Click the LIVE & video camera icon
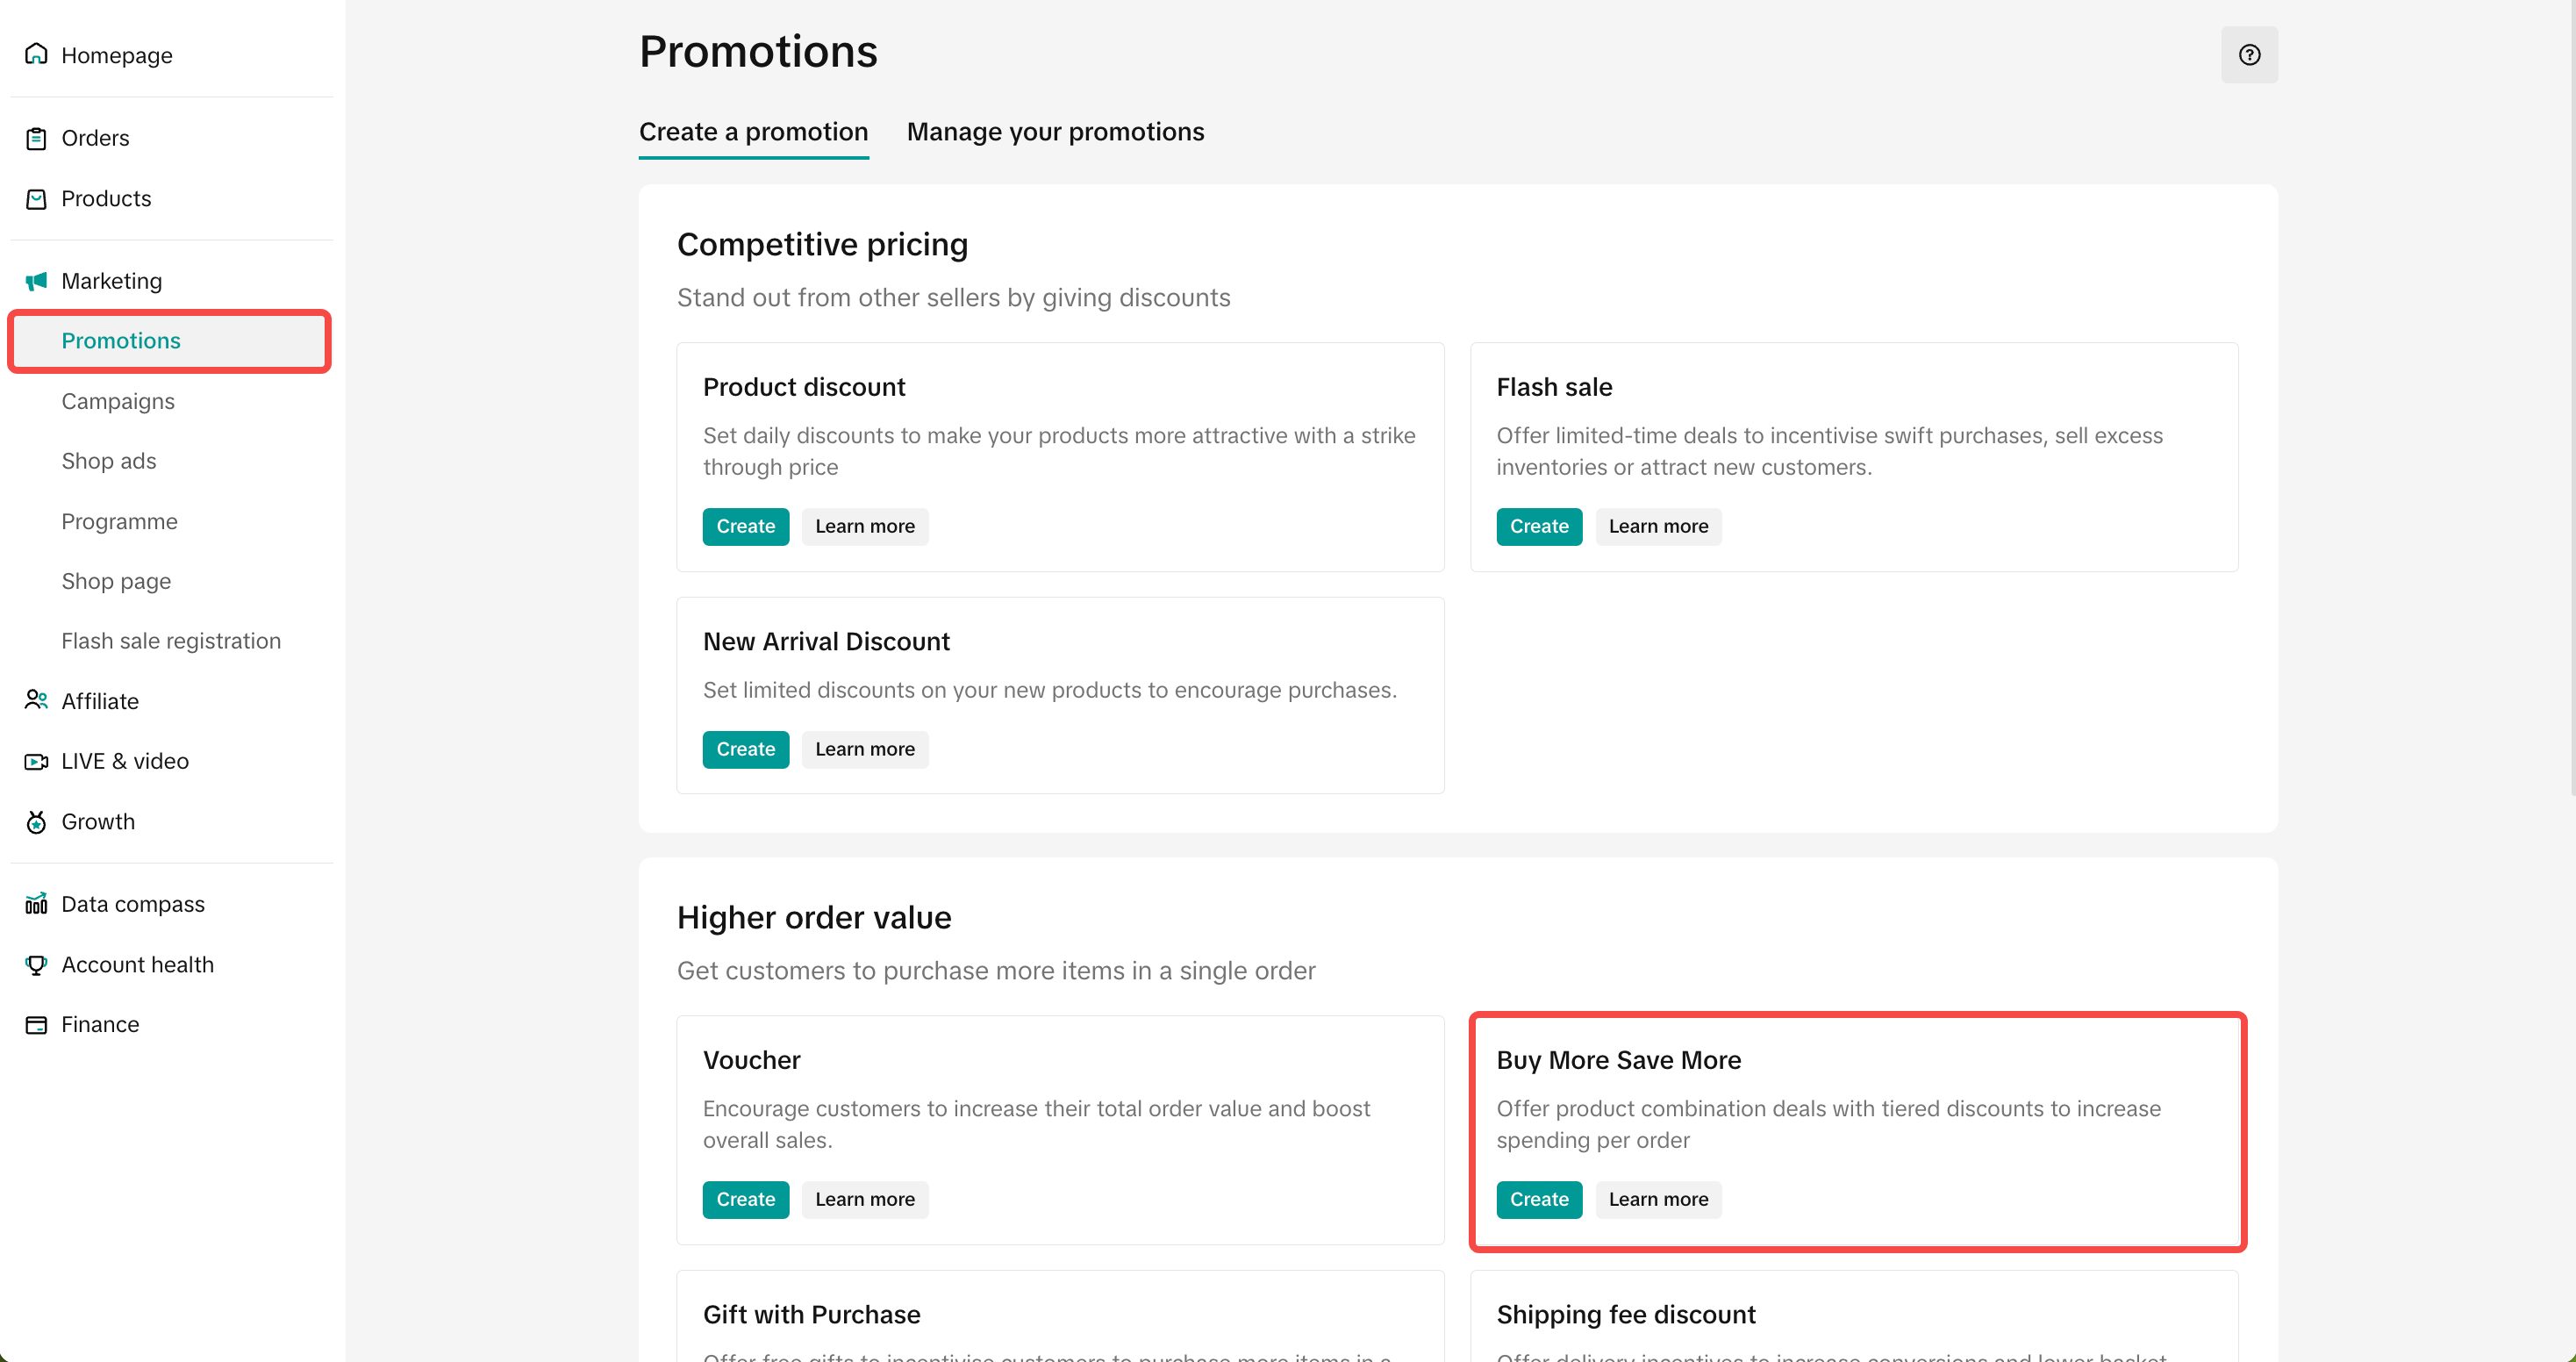Image resolution: width=2576 pixels, height=1362 pixels. tap(36, 761)
